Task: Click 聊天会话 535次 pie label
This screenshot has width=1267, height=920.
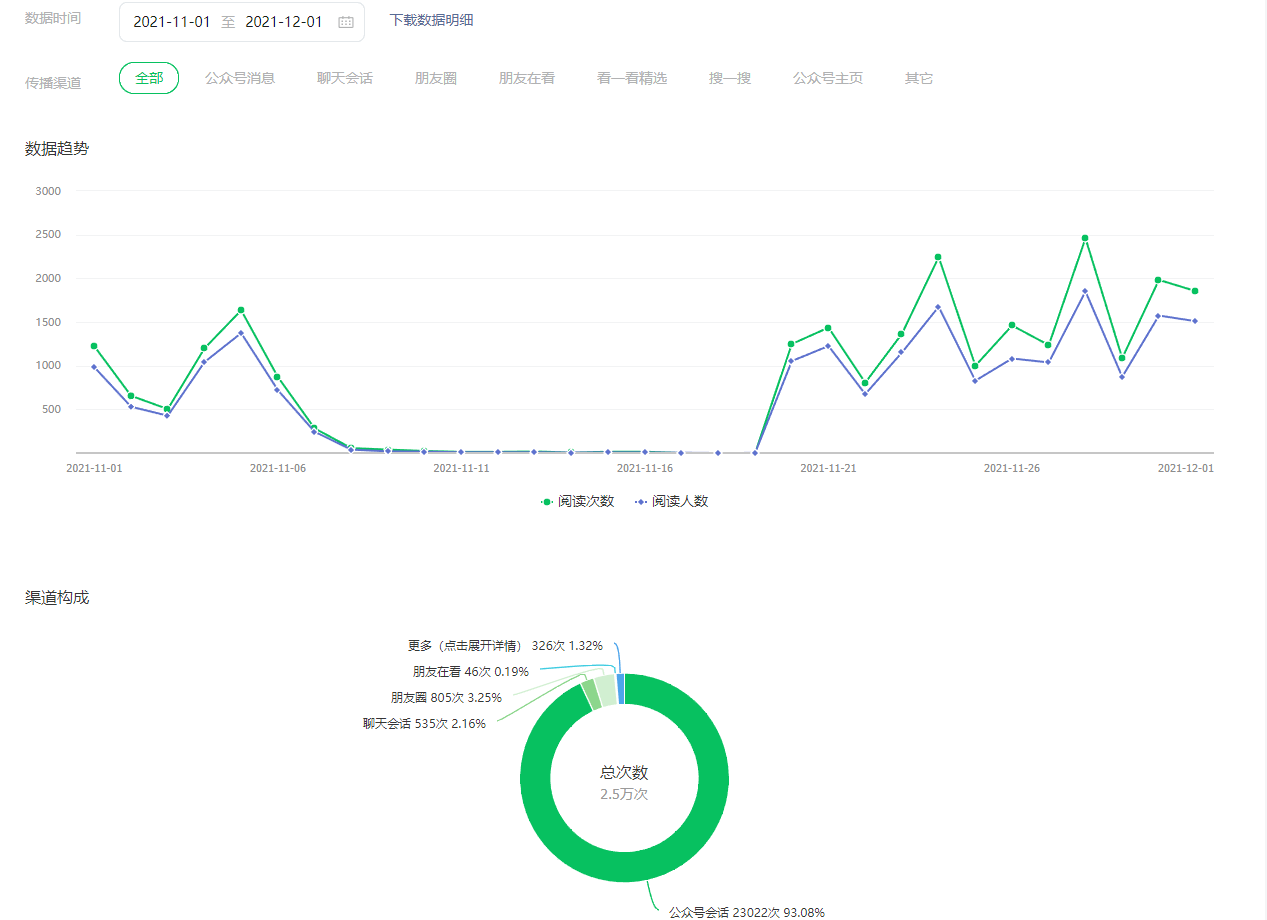Action: click(425, 723)
